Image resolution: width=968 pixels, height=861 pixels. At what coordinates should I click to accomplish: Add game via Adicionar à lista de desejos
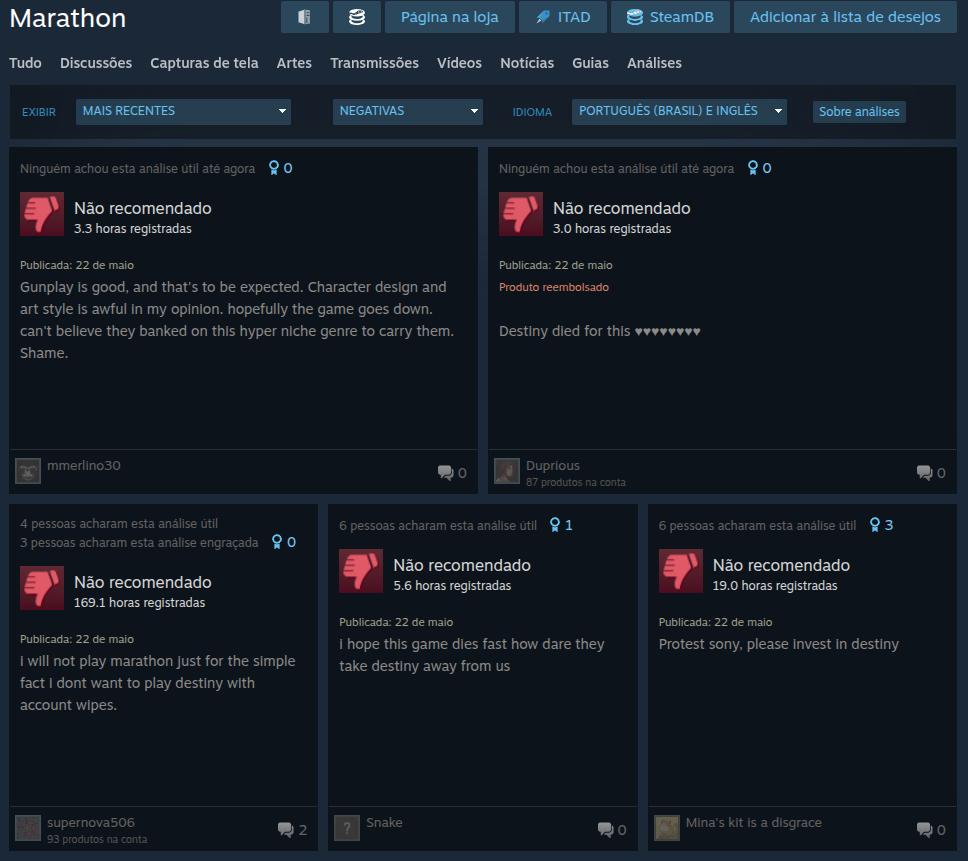[x=845, y=17]
